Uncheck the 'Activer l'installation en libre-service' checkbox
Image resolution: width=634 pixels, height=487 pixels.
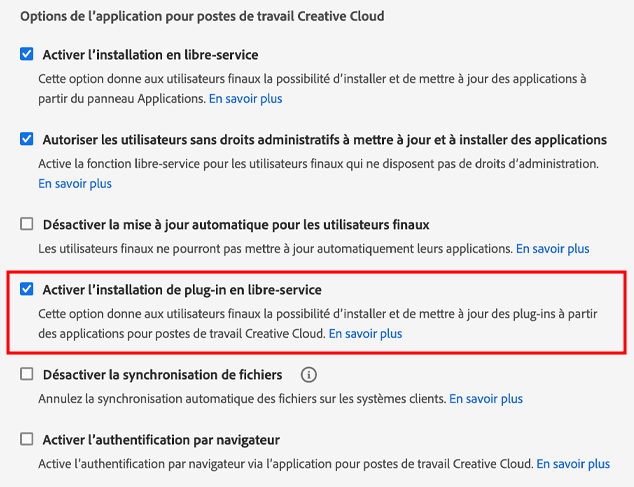click(x=27, y=54)
